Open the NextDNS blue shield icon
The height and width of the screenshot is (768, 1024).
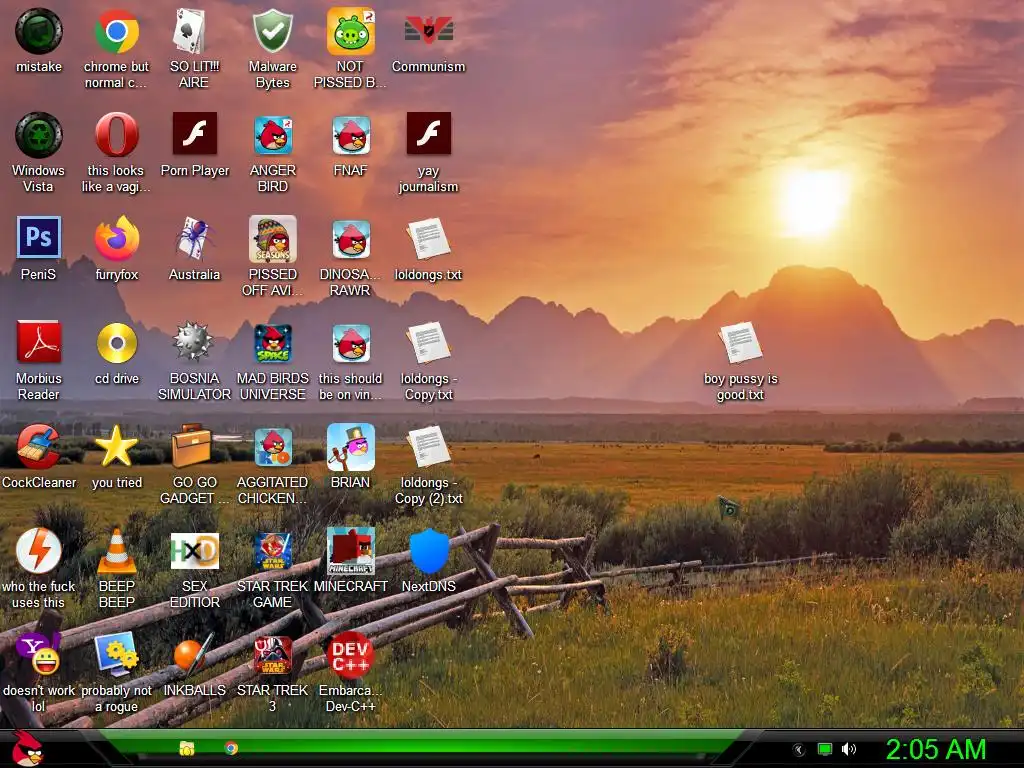428,552
